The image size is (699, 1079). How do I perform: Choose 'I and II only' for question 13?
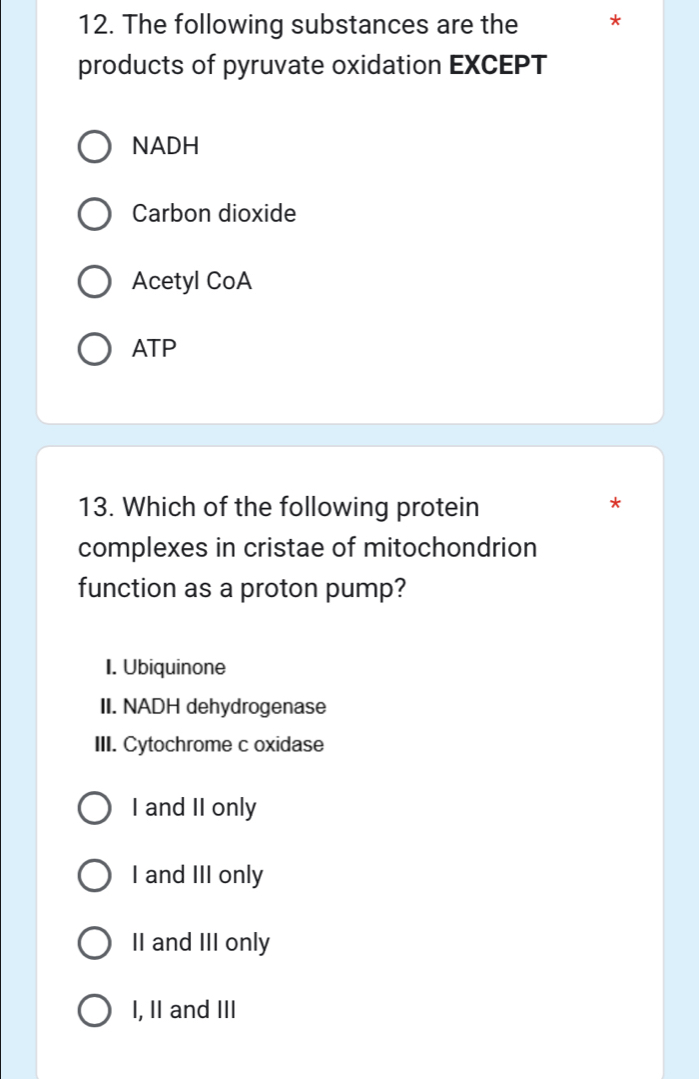tap(94, 808)
